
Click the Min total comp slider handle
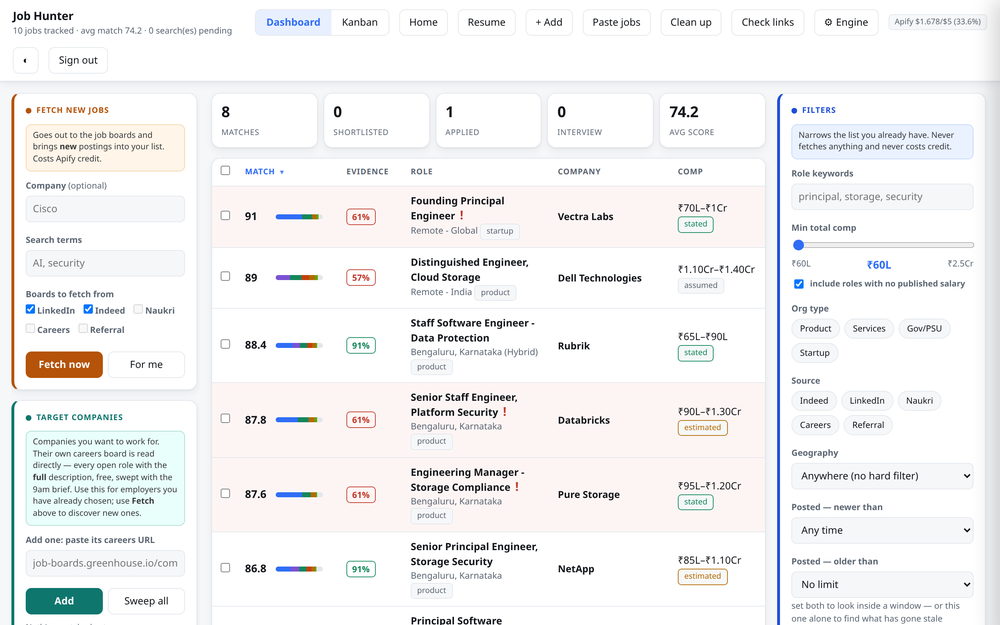point(798,245)
